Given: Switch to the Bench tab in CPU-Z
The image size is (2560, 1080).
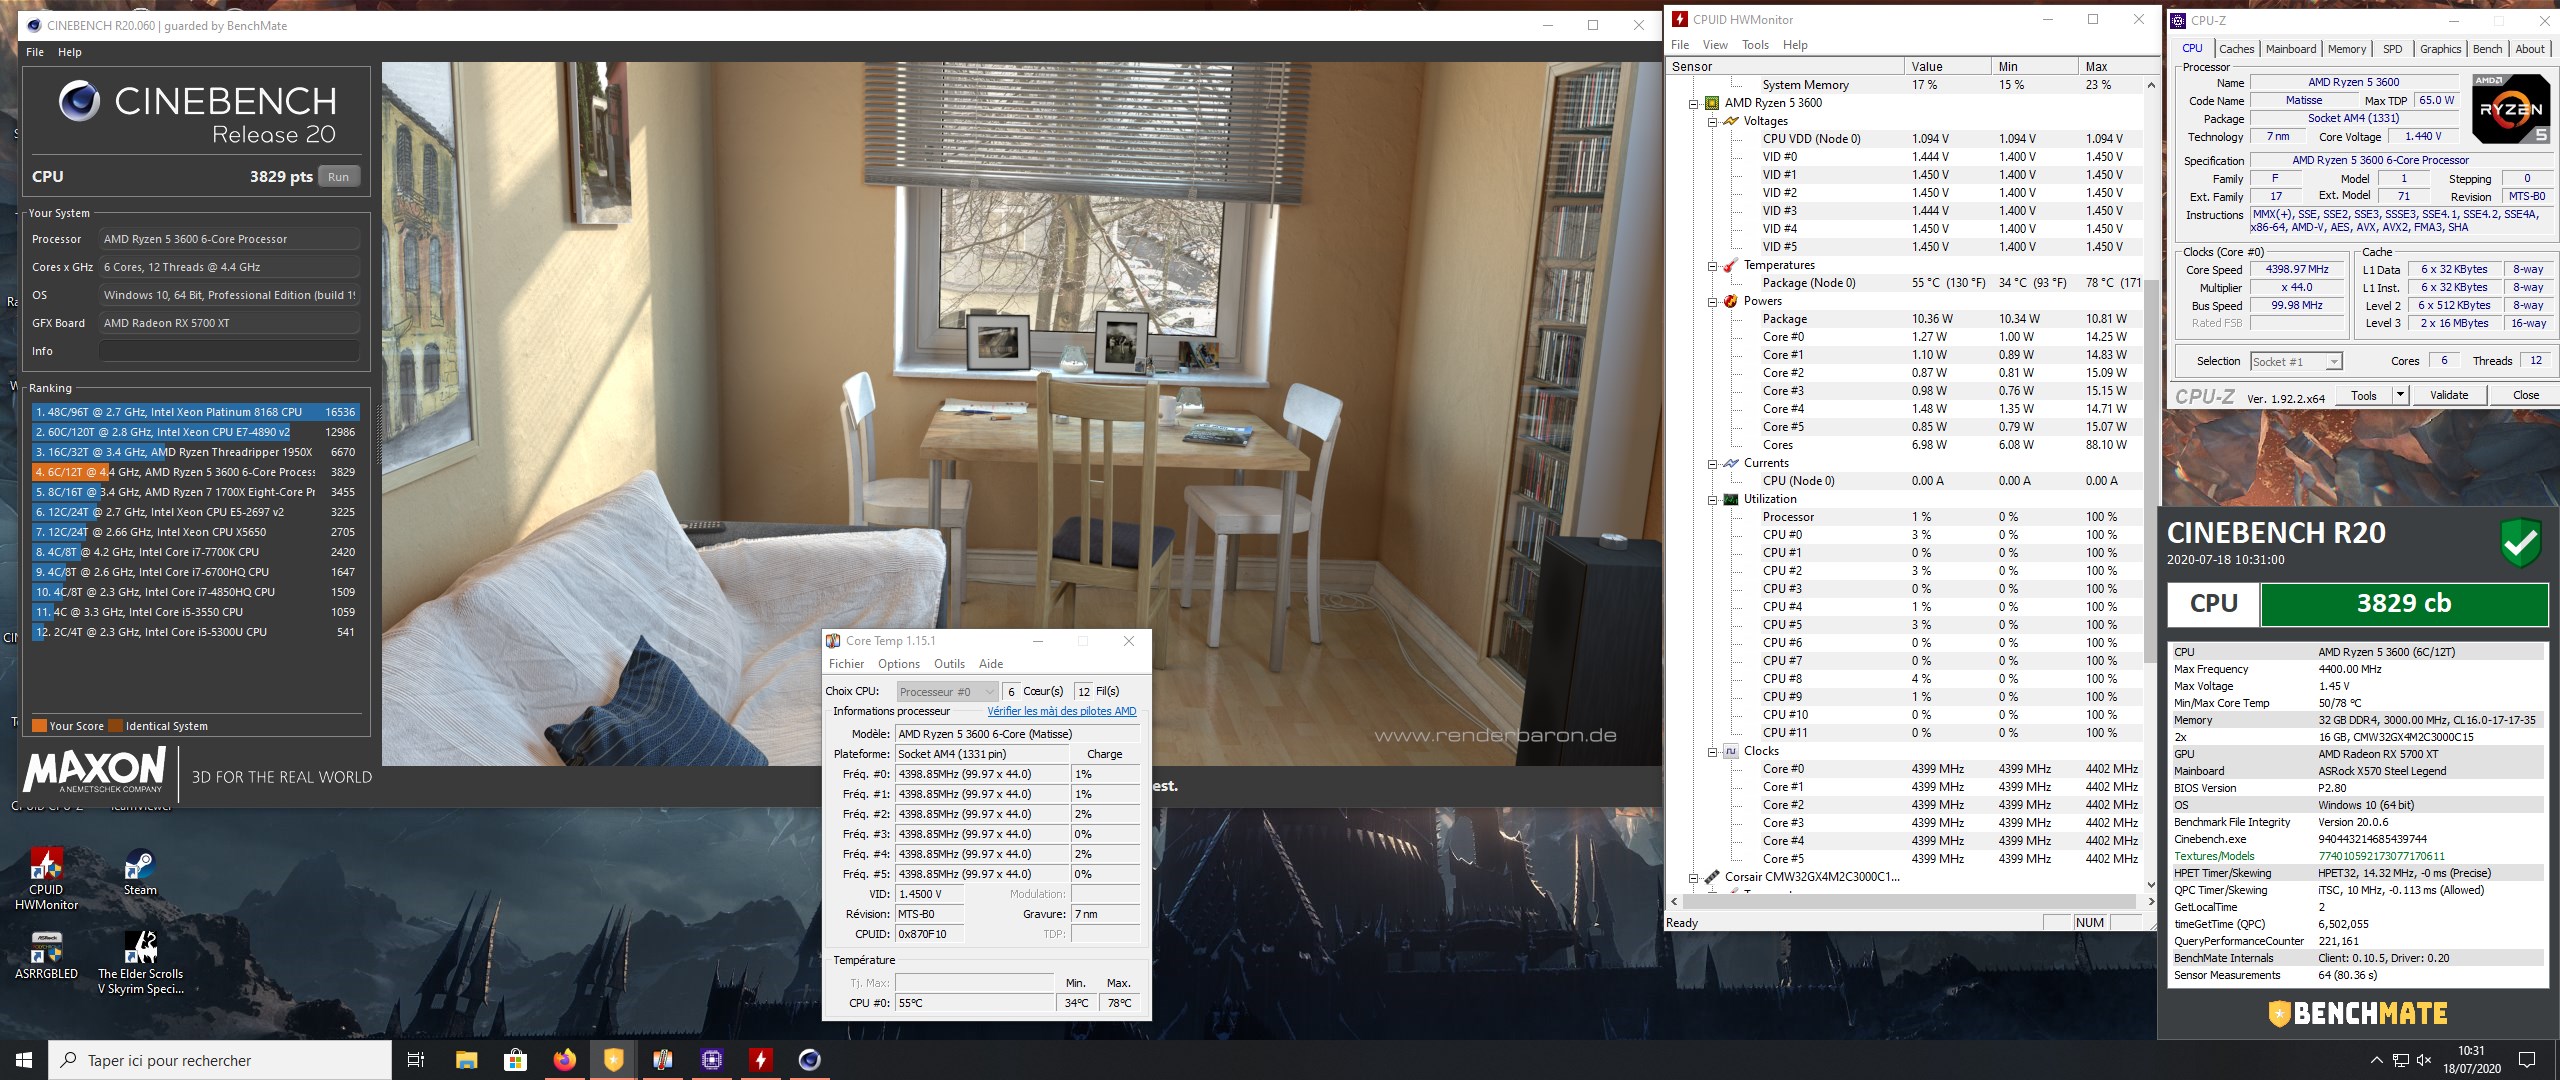Looking at the screenshot, I should 2487,49.
